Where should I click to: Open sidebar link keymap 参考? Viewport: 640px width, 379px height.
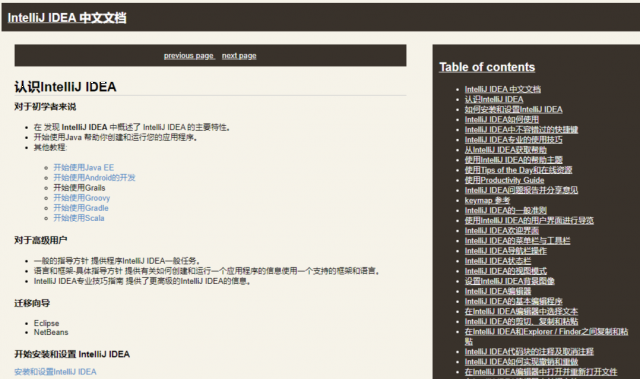pyautogui.click(x=487, y=200)
